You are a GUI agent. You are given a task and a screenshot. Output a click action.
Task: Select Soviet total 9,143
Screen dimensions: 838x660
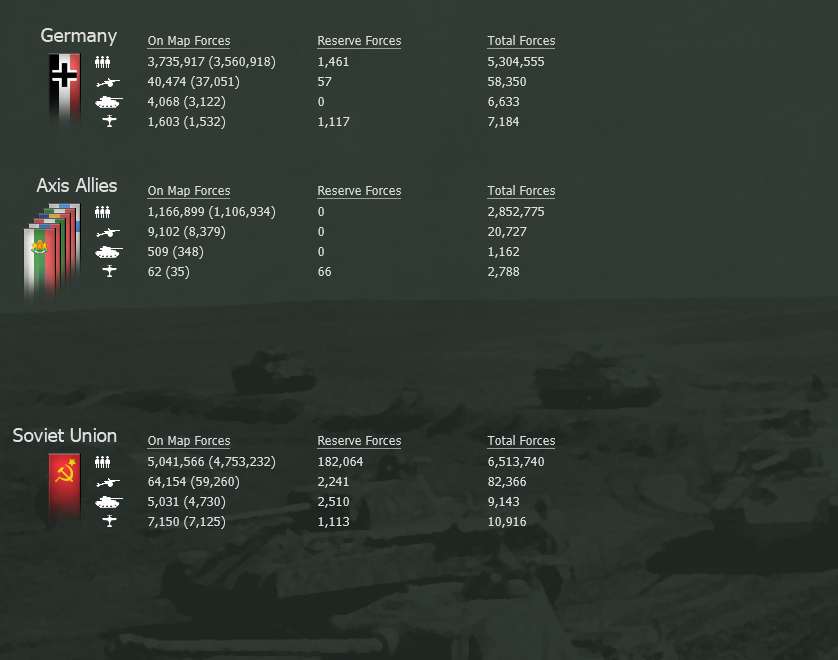point(503,502)
